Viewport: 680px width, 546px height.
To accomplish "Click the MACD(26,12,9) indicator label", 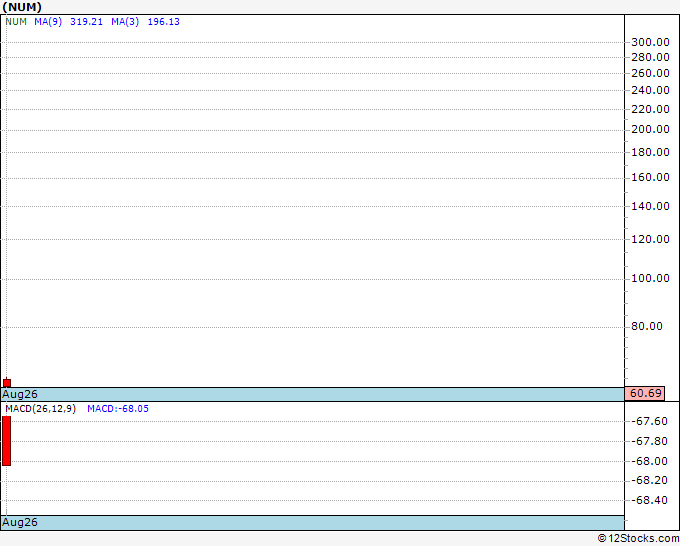I will coord(40,409).
